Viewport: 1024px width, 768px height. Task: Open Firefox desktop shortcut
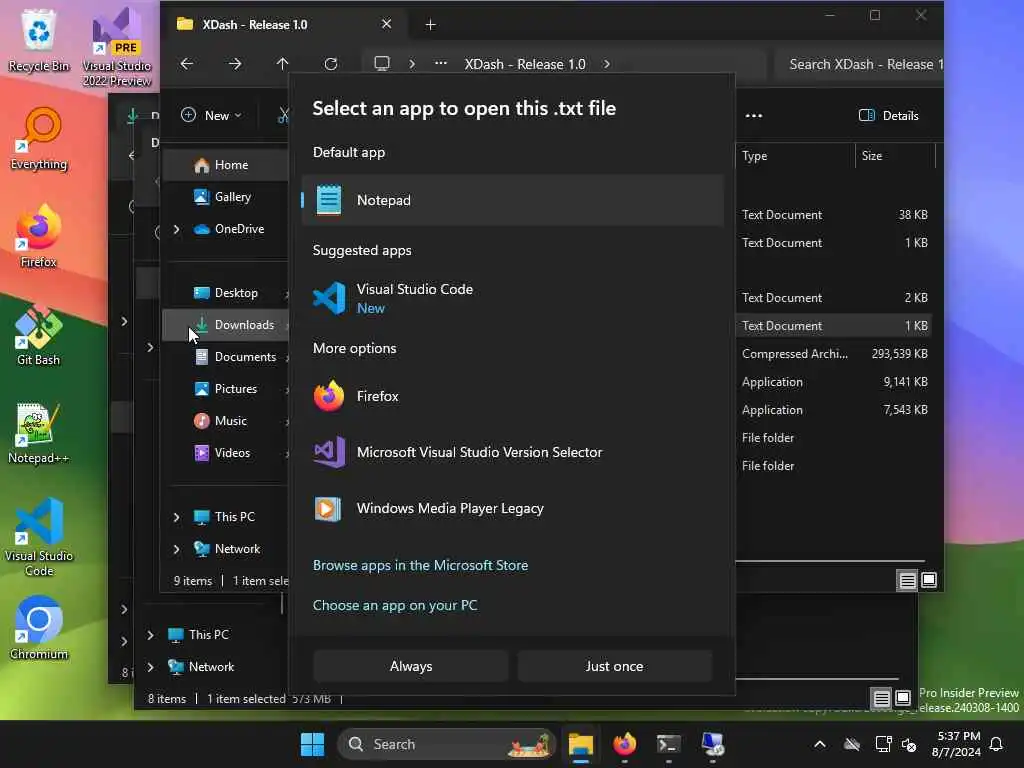click(x=39, y=236)
